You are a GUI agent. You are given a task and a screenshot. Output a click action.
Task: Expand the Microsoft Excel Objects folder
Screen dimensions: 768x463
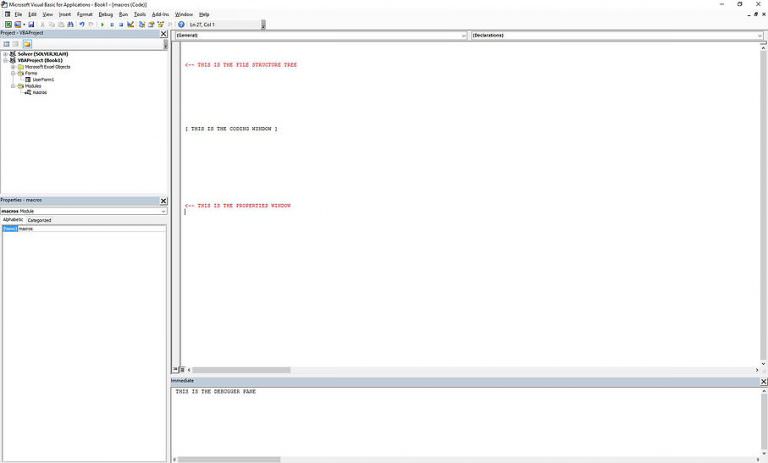13,67
